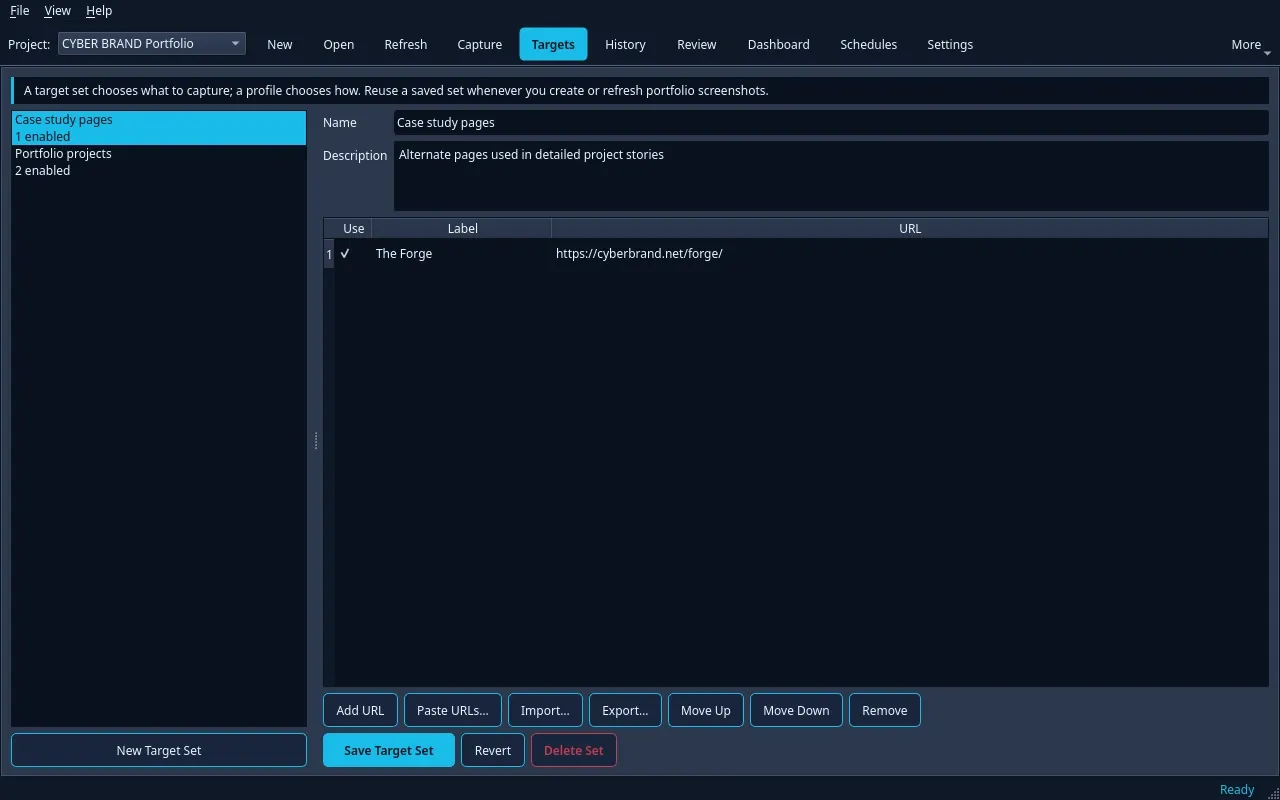The height and width of the screenshot is (800, 1280).
Task: Switch to the Capture tab
Action: (480, 44)
